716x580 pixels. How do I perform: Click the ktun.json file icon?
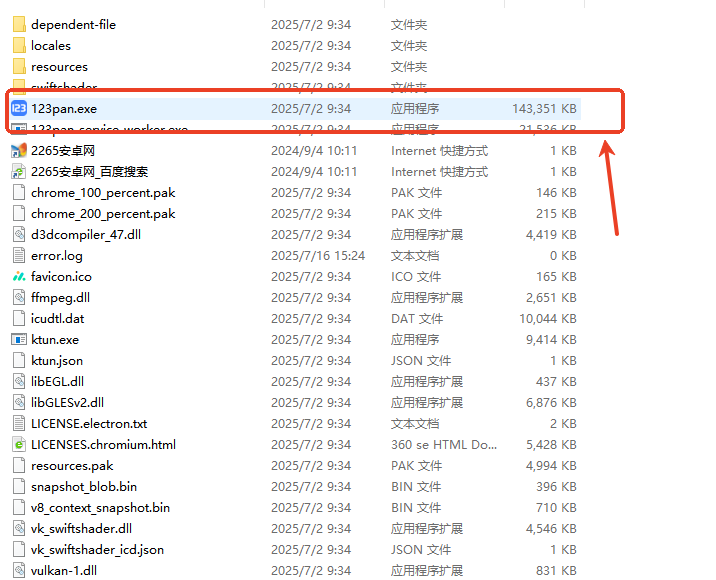tap(19, 361)
